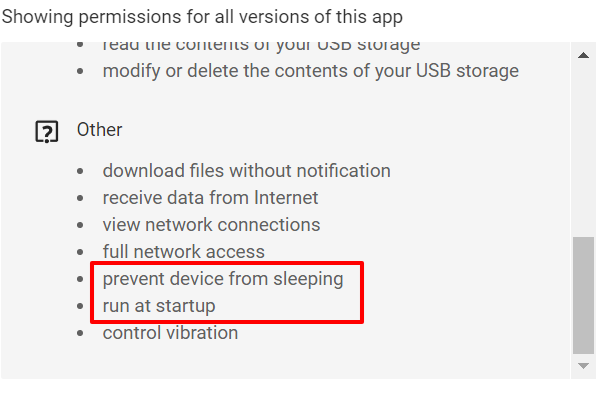Click 'view network connections' permission
The height and width of the screenshot is (409, 612).
tap(211, 225)
